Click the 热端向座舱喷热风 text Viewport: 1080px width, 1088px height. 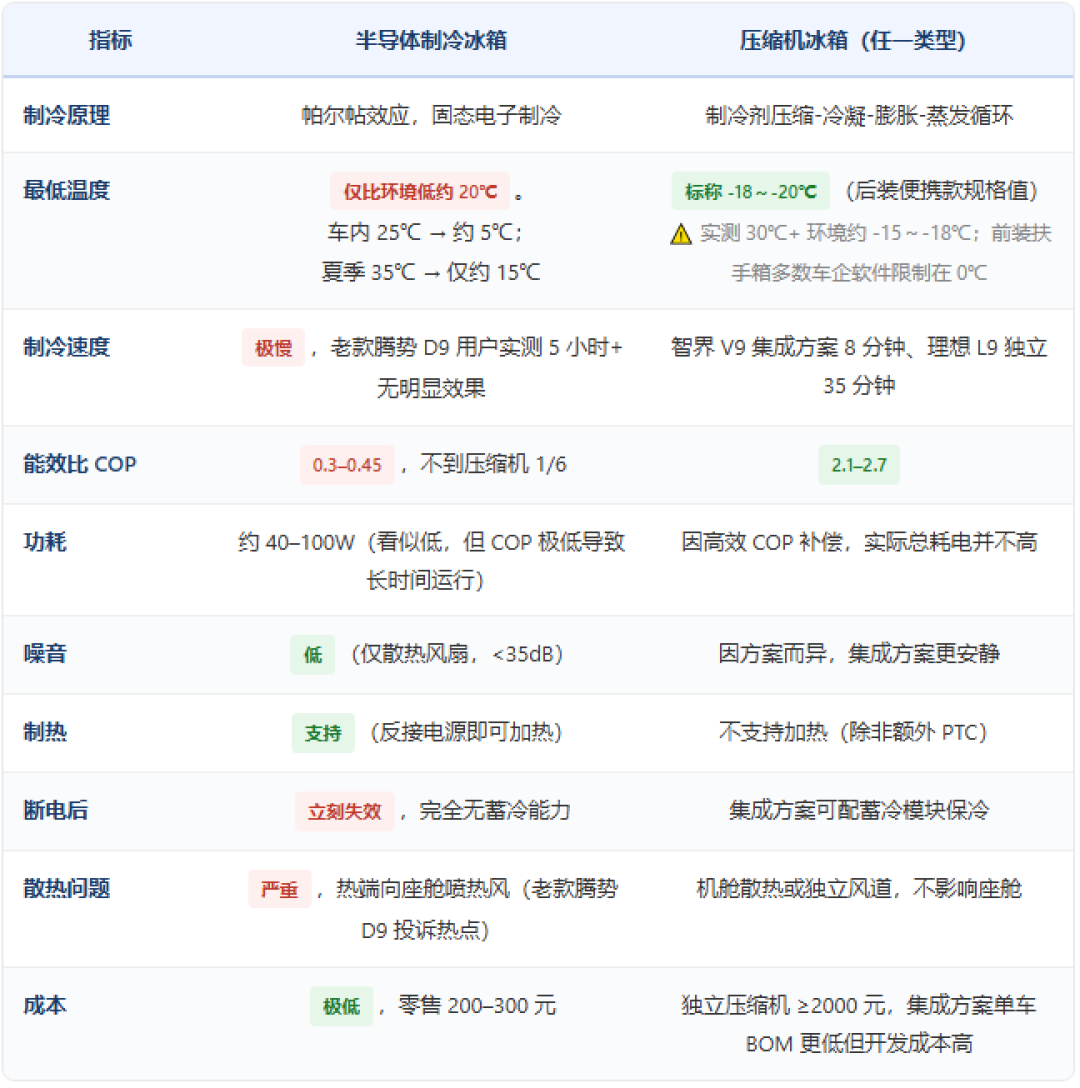(423, 889)
